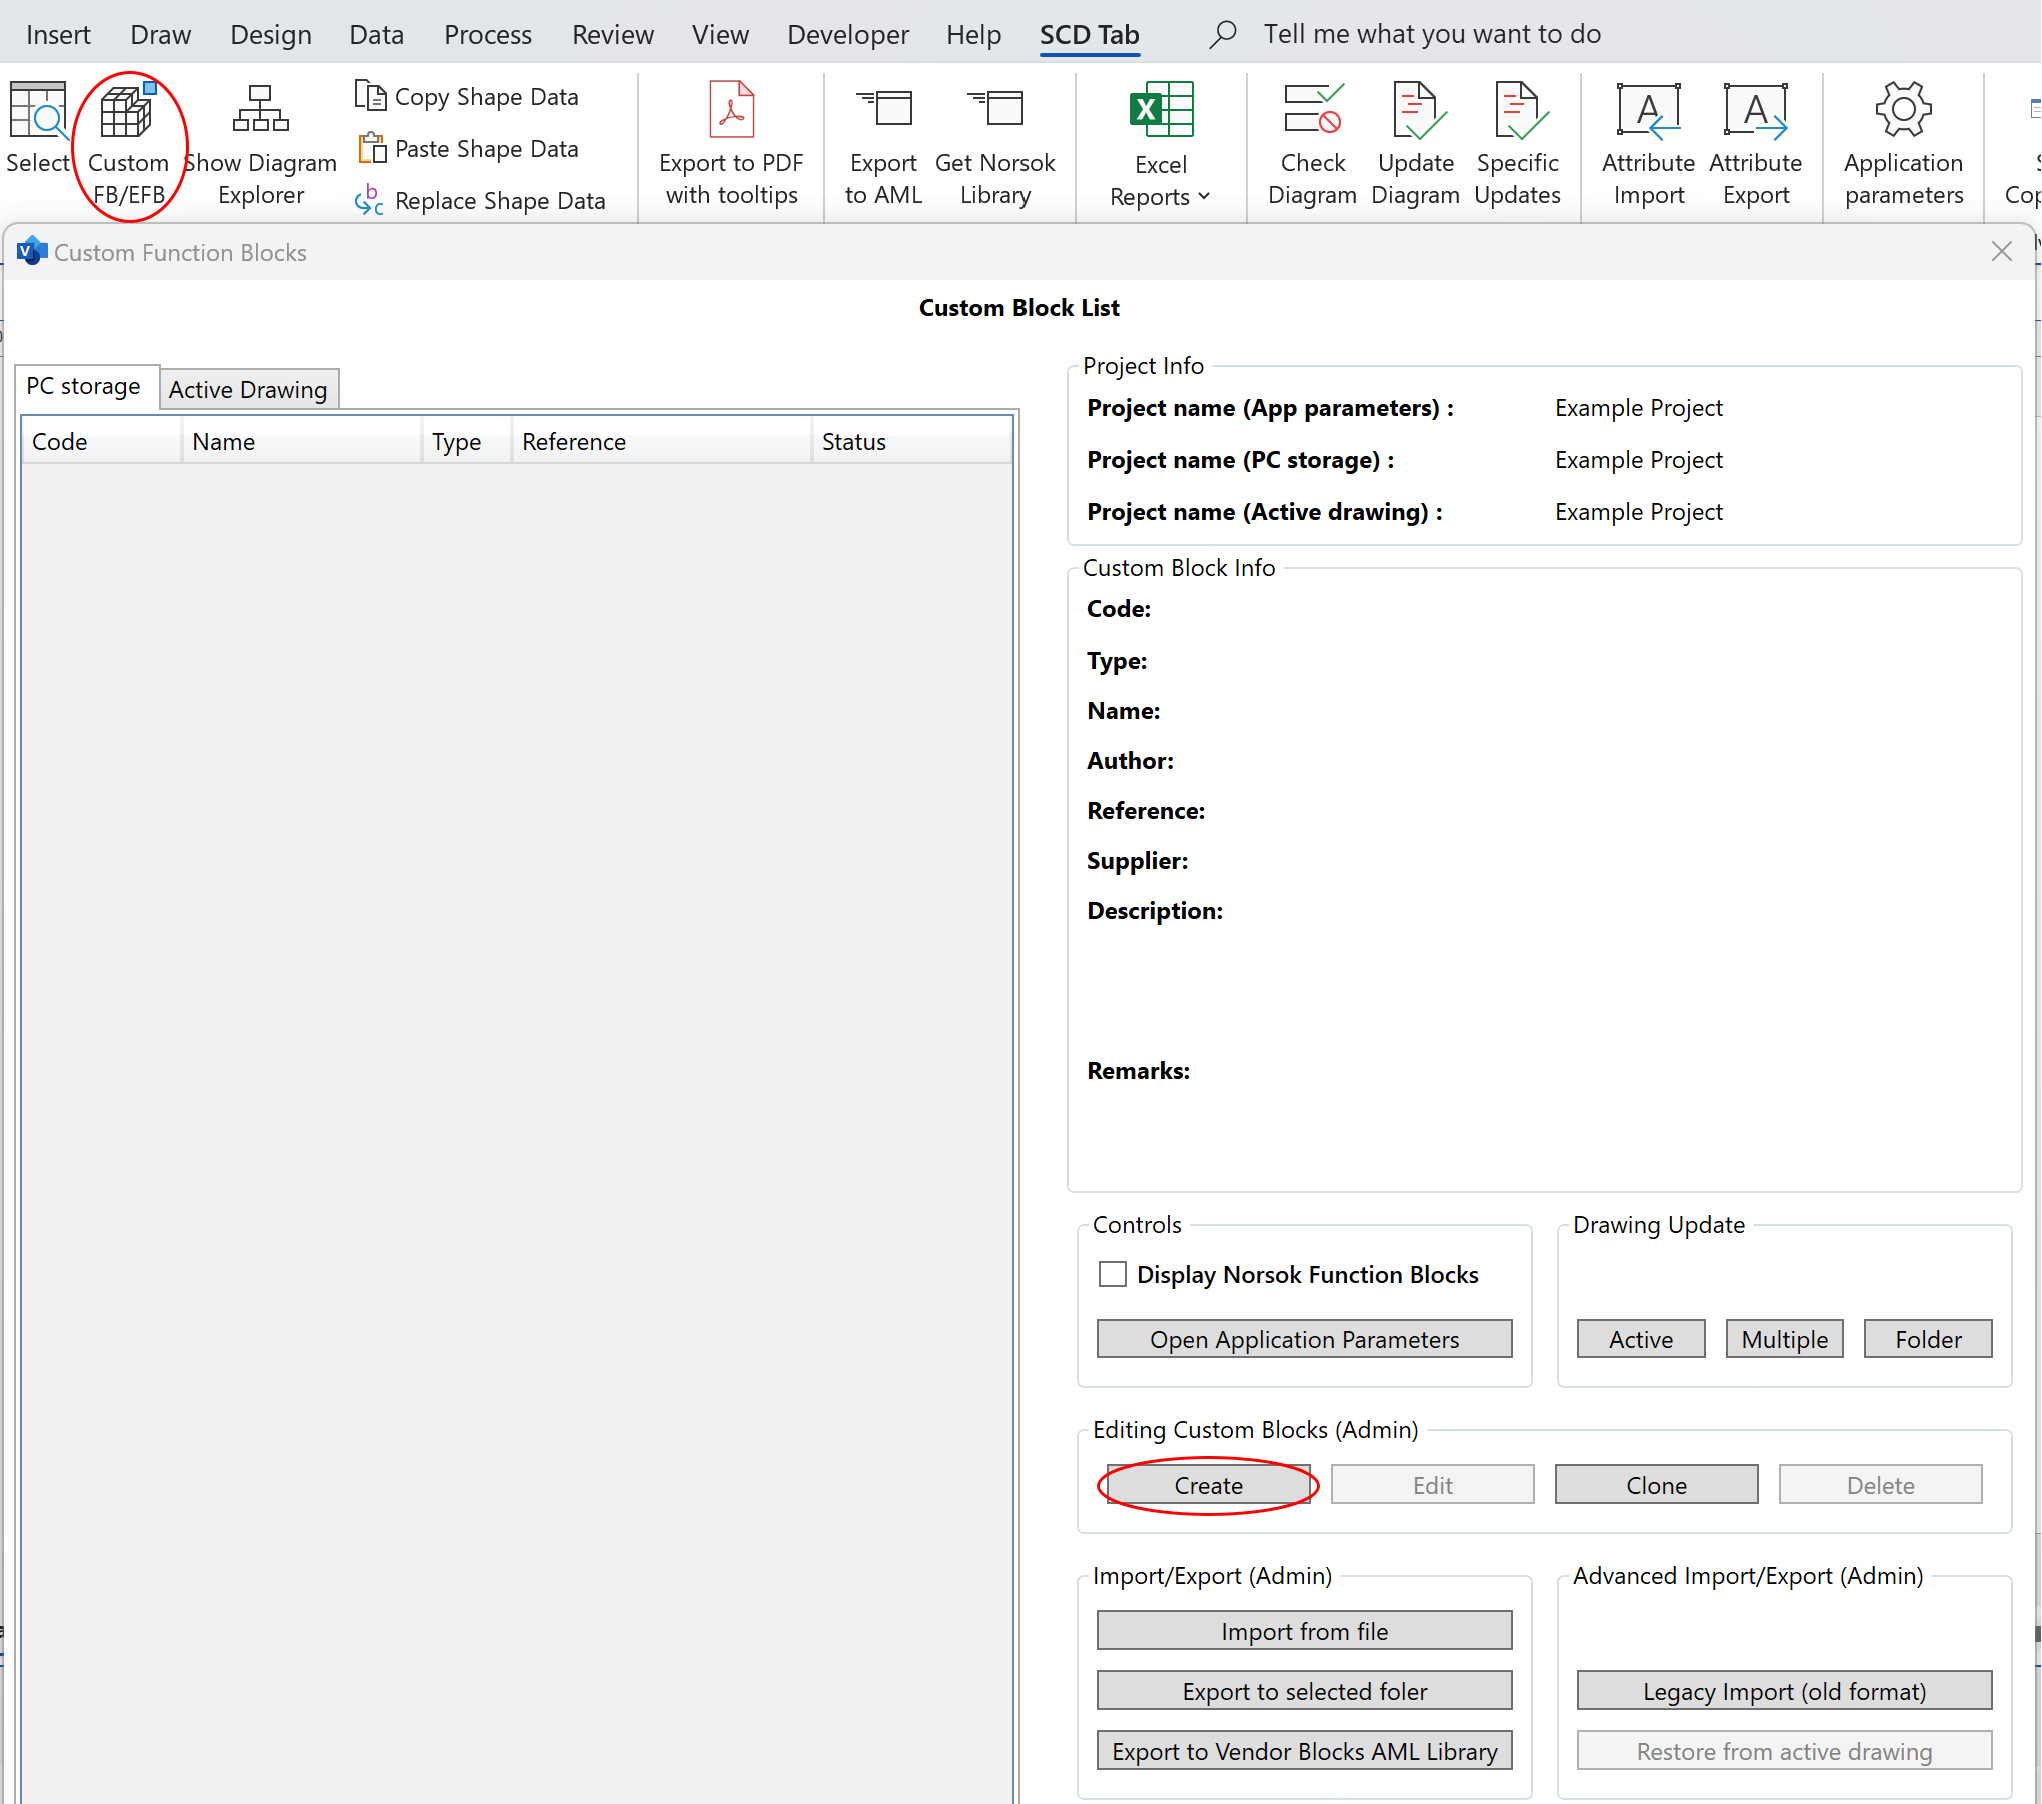This screenshot has height=1804, width=2042.
Task: Click the Tell me search magnifier icon
Action: 1222,34
